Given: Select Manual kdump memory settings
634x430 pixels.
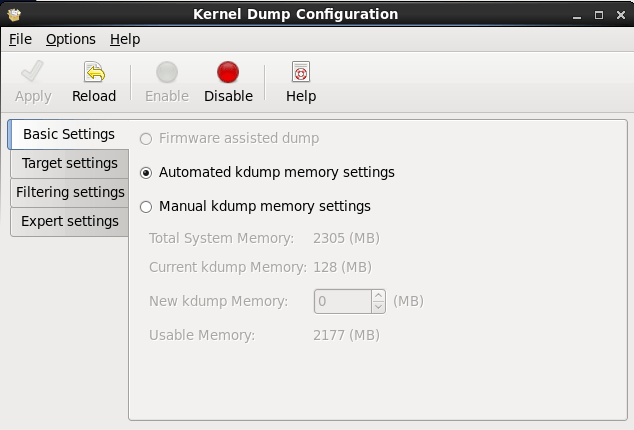Looking at the screenshot, I should (x=147, y=206).
